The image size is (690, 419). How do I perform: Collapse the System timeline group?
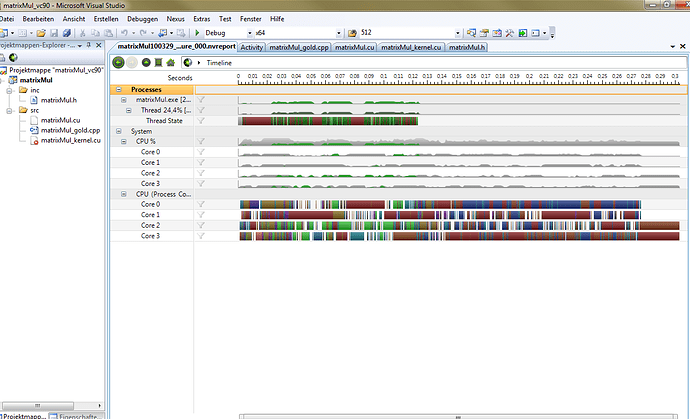tap(118, 131)
